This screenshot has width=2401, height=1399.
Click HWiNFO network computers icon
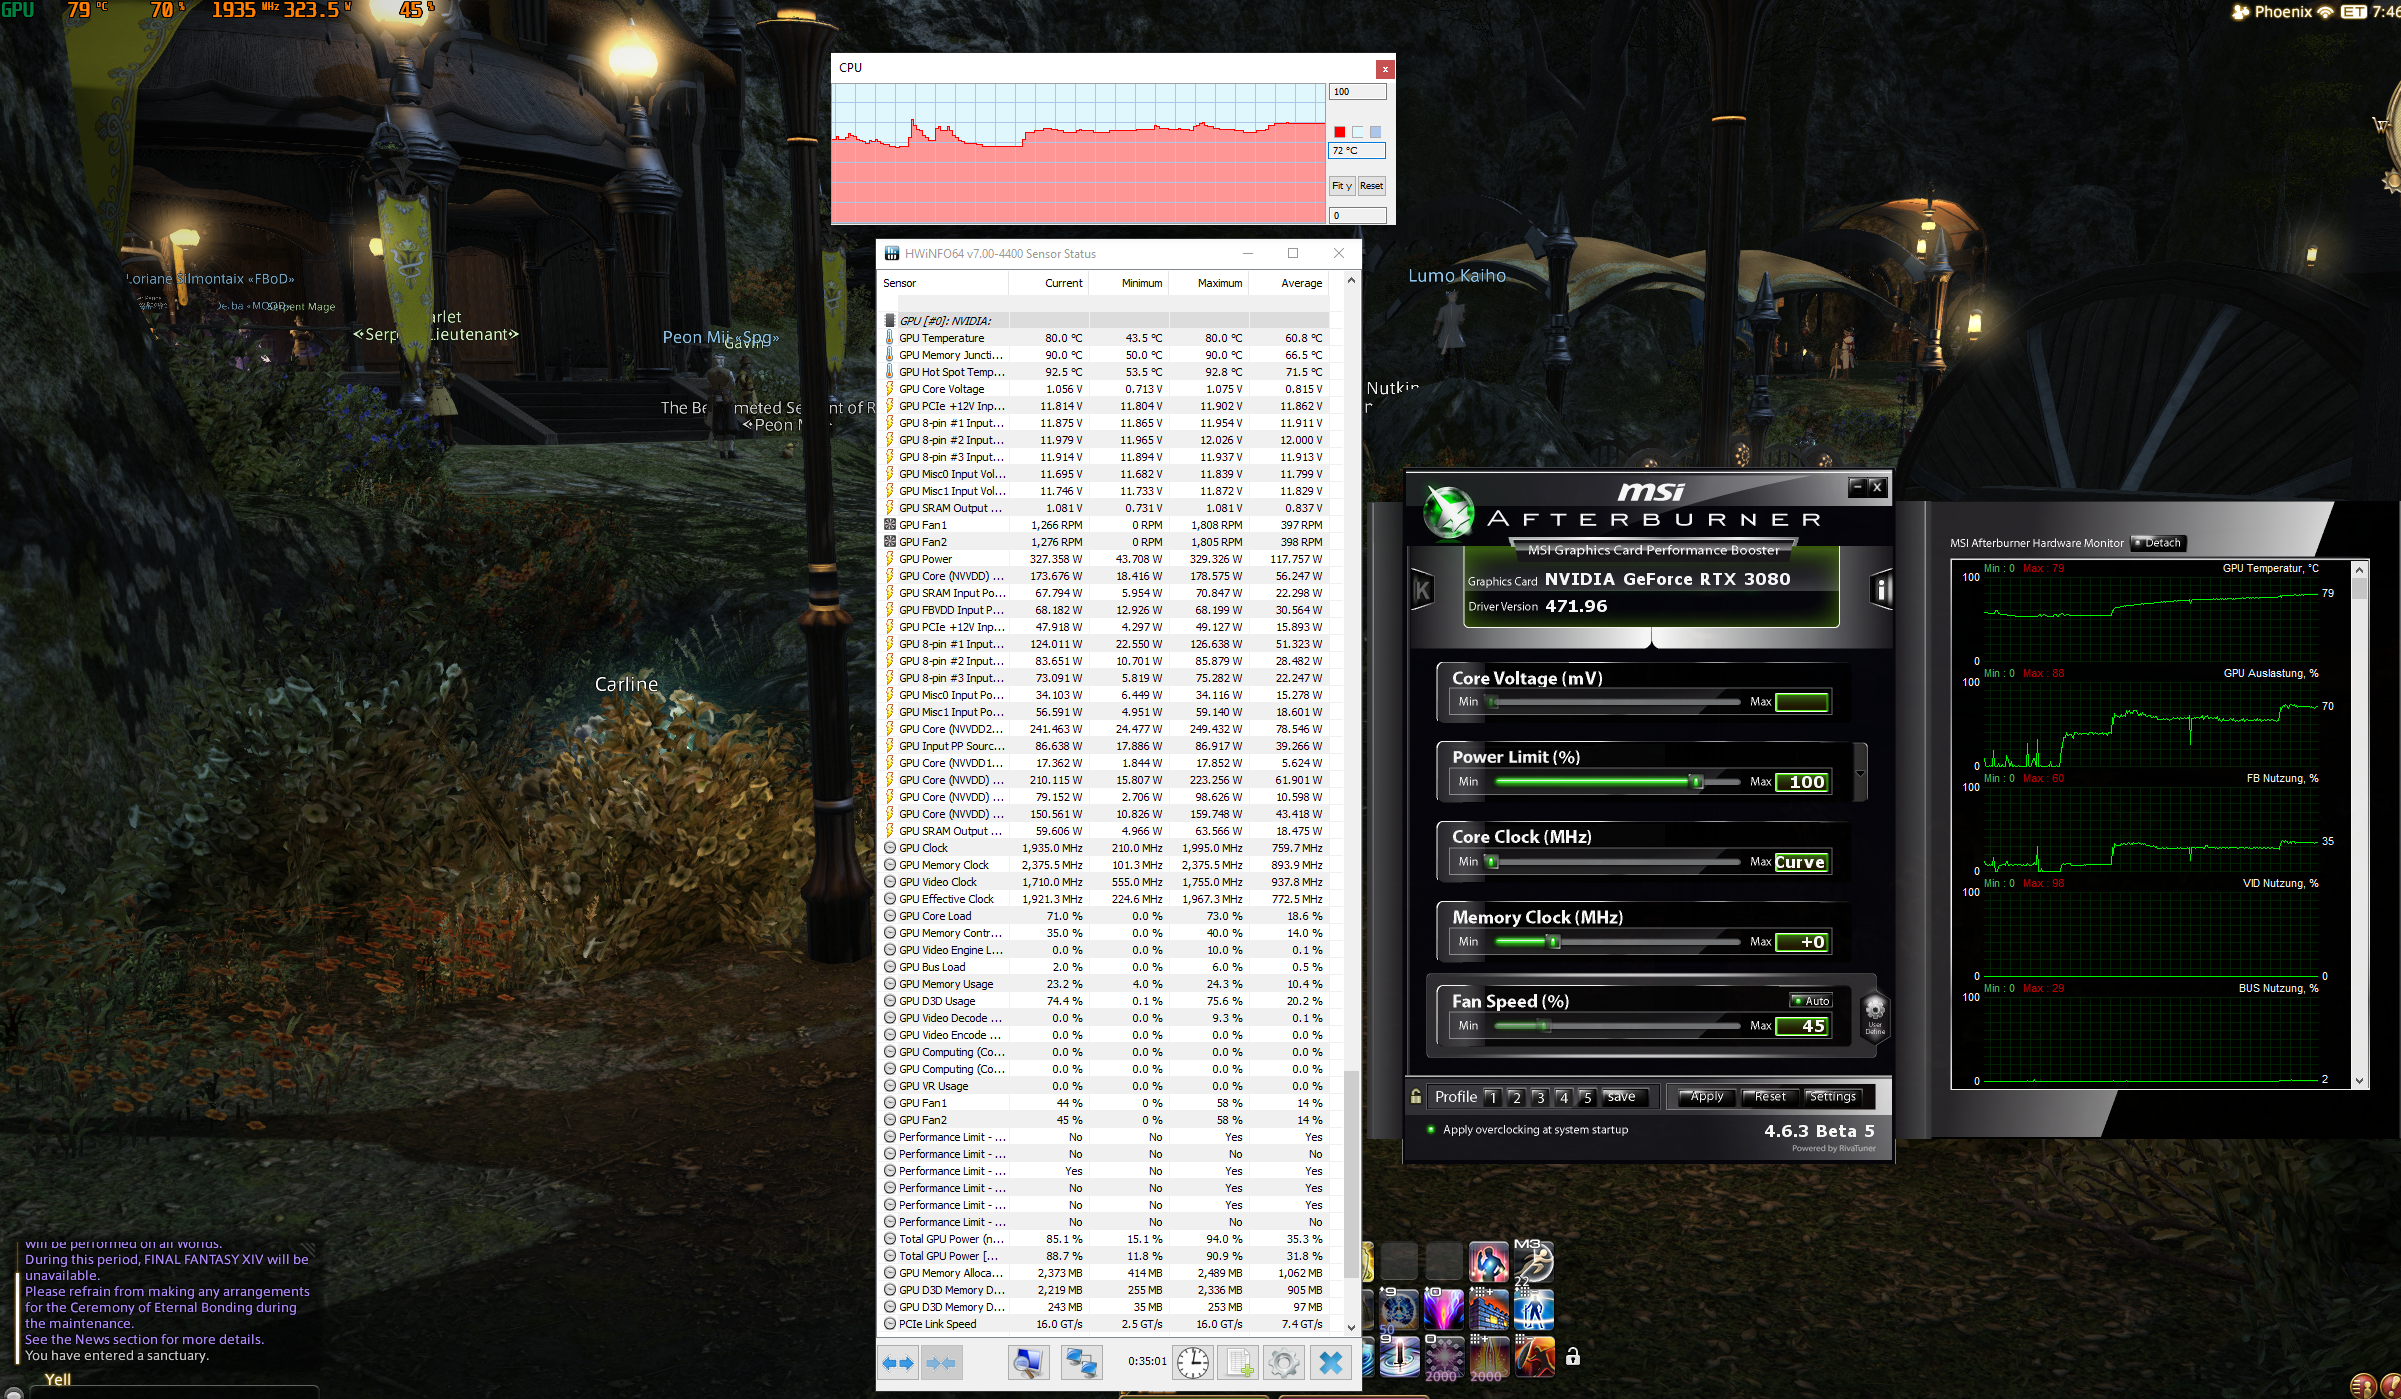click(x=1081, y=1362)
